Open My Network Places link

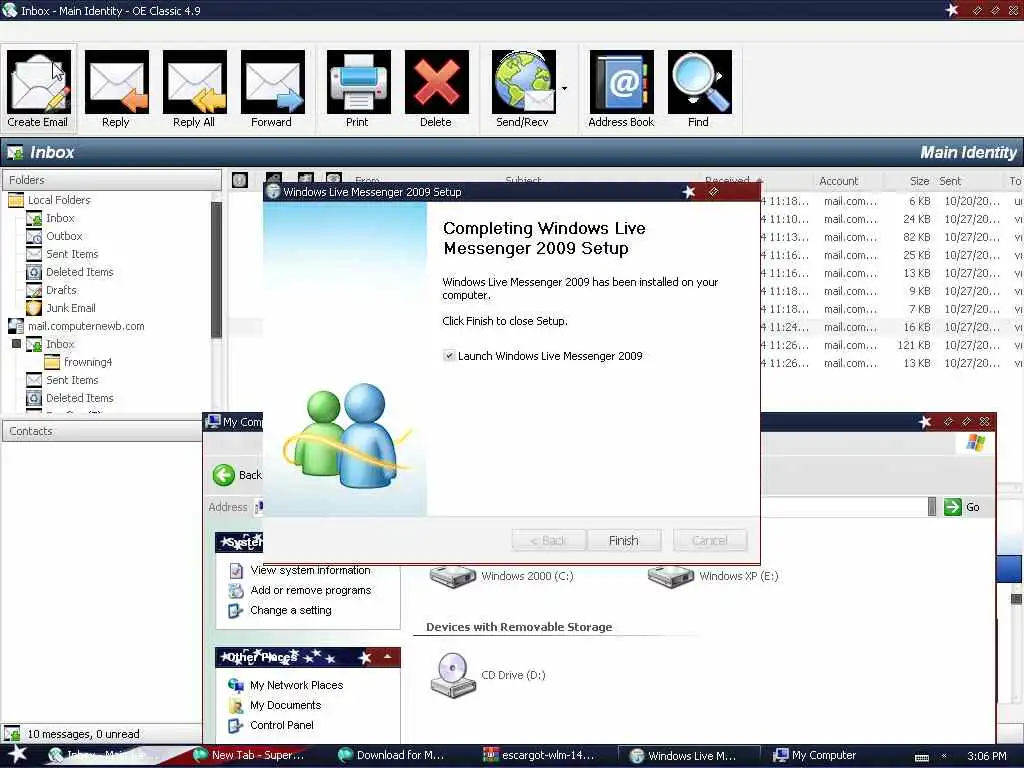coord(296,685)
